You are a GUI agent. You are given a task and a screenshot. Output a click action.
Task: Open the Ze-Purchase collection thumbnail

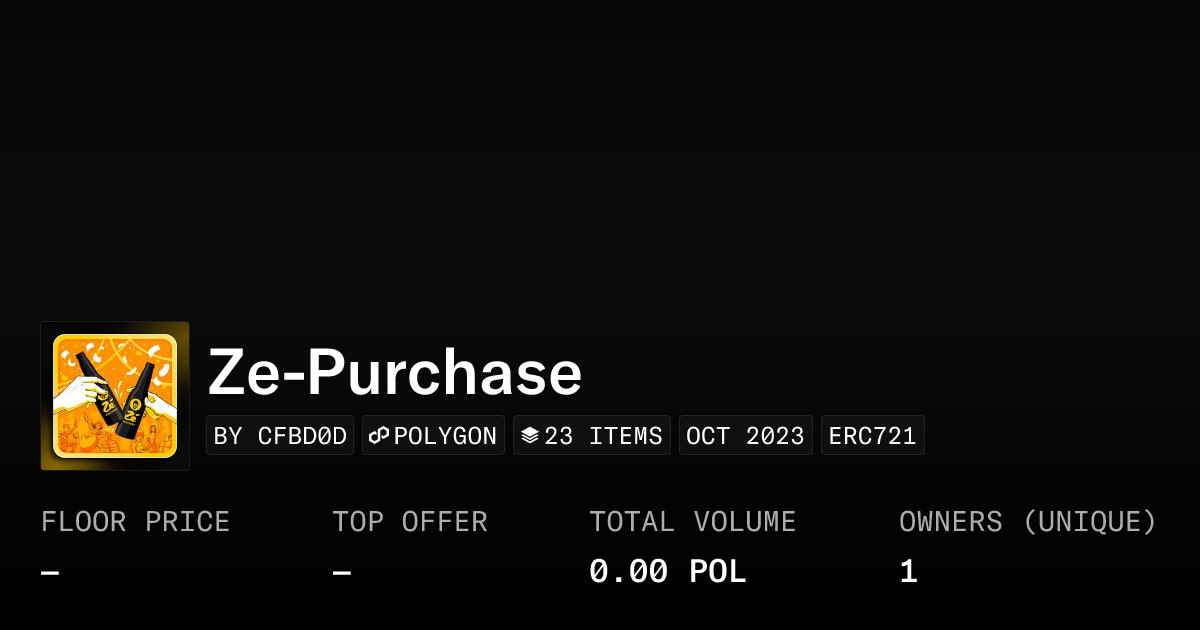pyautogui.click(x=115, y=396)
